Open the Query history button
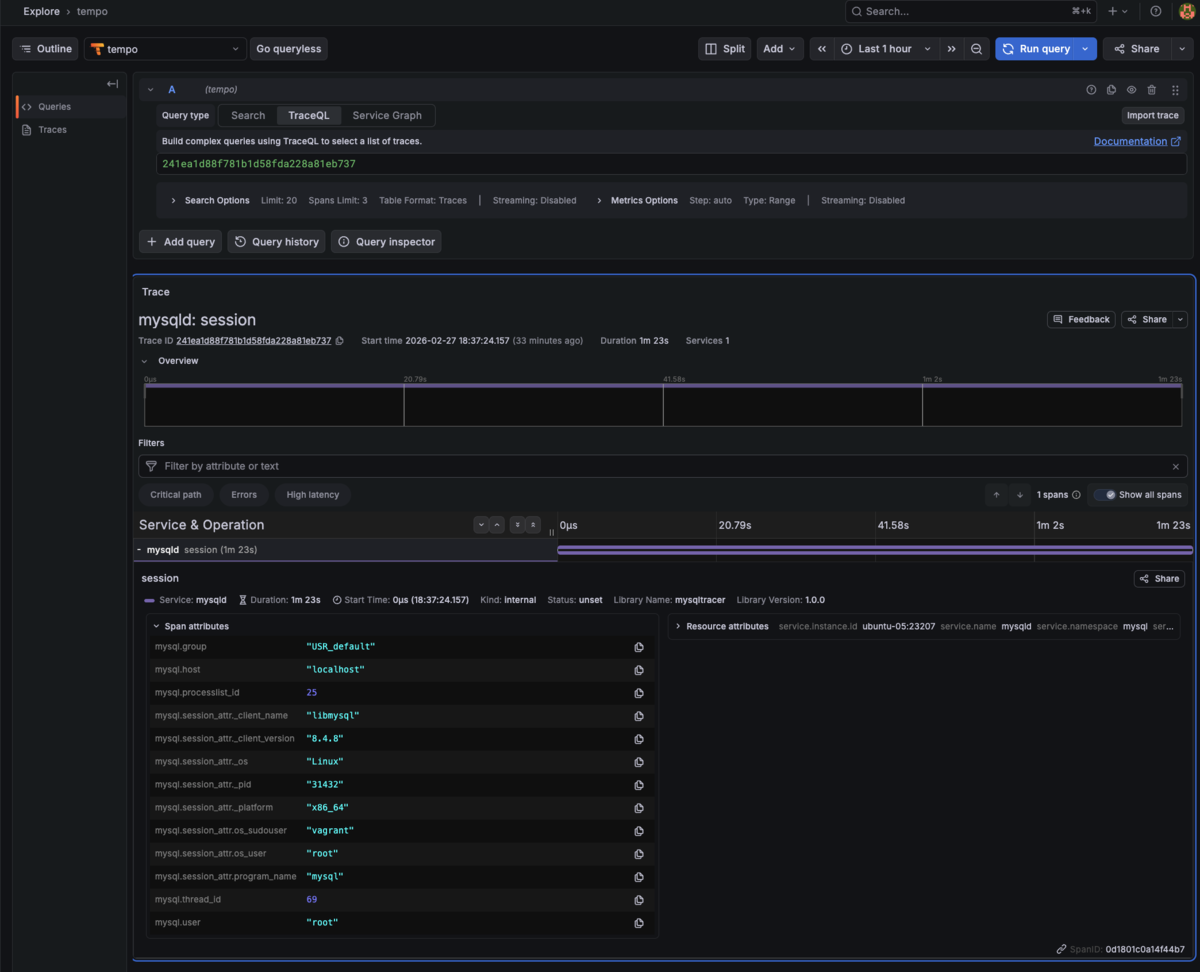 pyautogui.click(x=277, y=242)
